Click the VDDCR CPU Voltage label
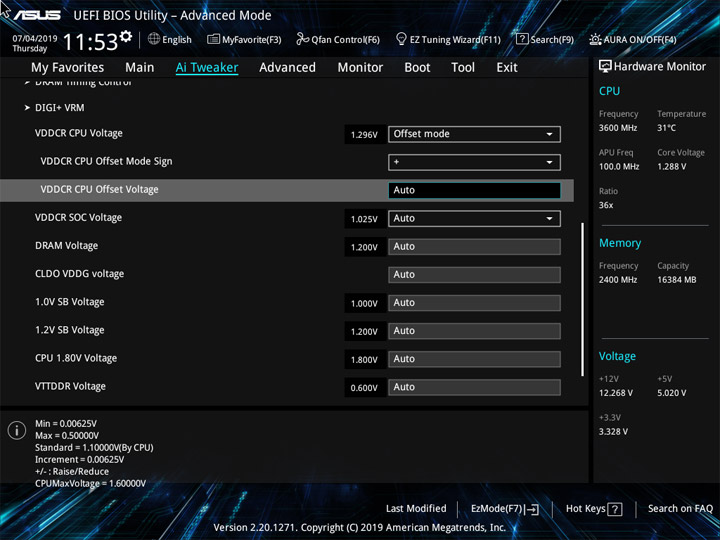720x540 pixels. (x=79, y=134)
